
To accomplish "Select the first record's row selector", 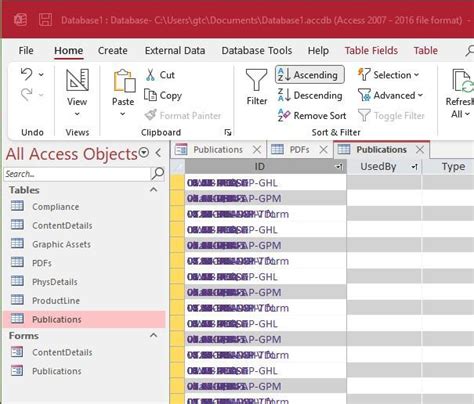I will coord(177,182).
